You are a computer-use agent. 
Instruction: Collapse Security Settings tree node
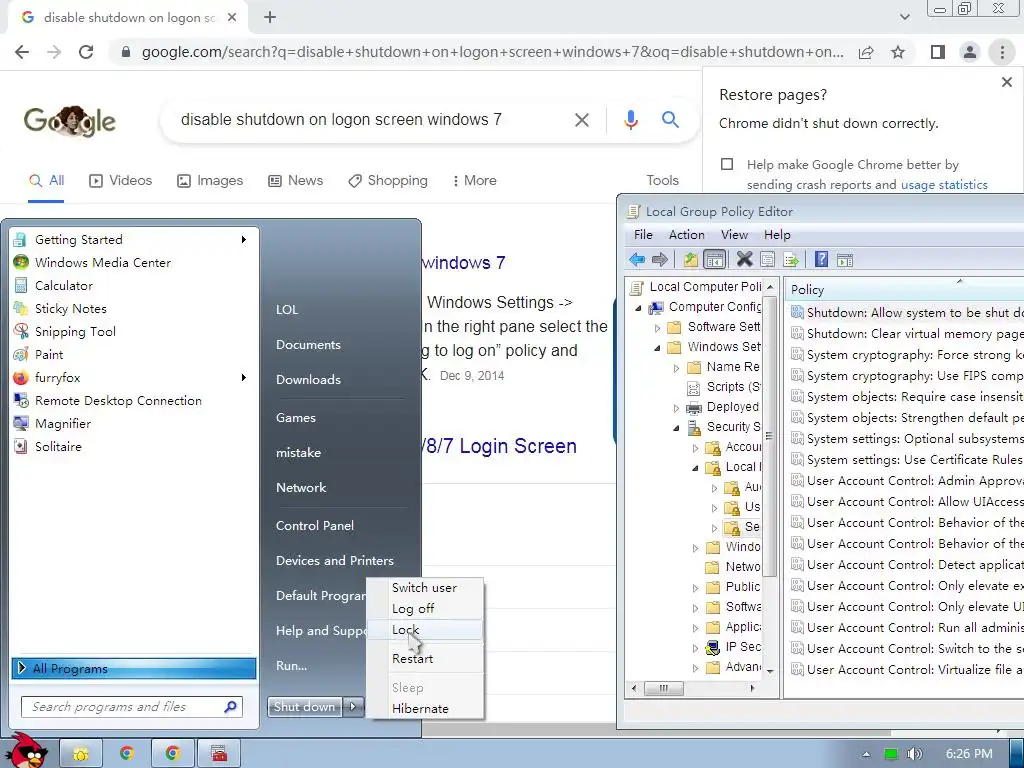[x=677, y=428]
